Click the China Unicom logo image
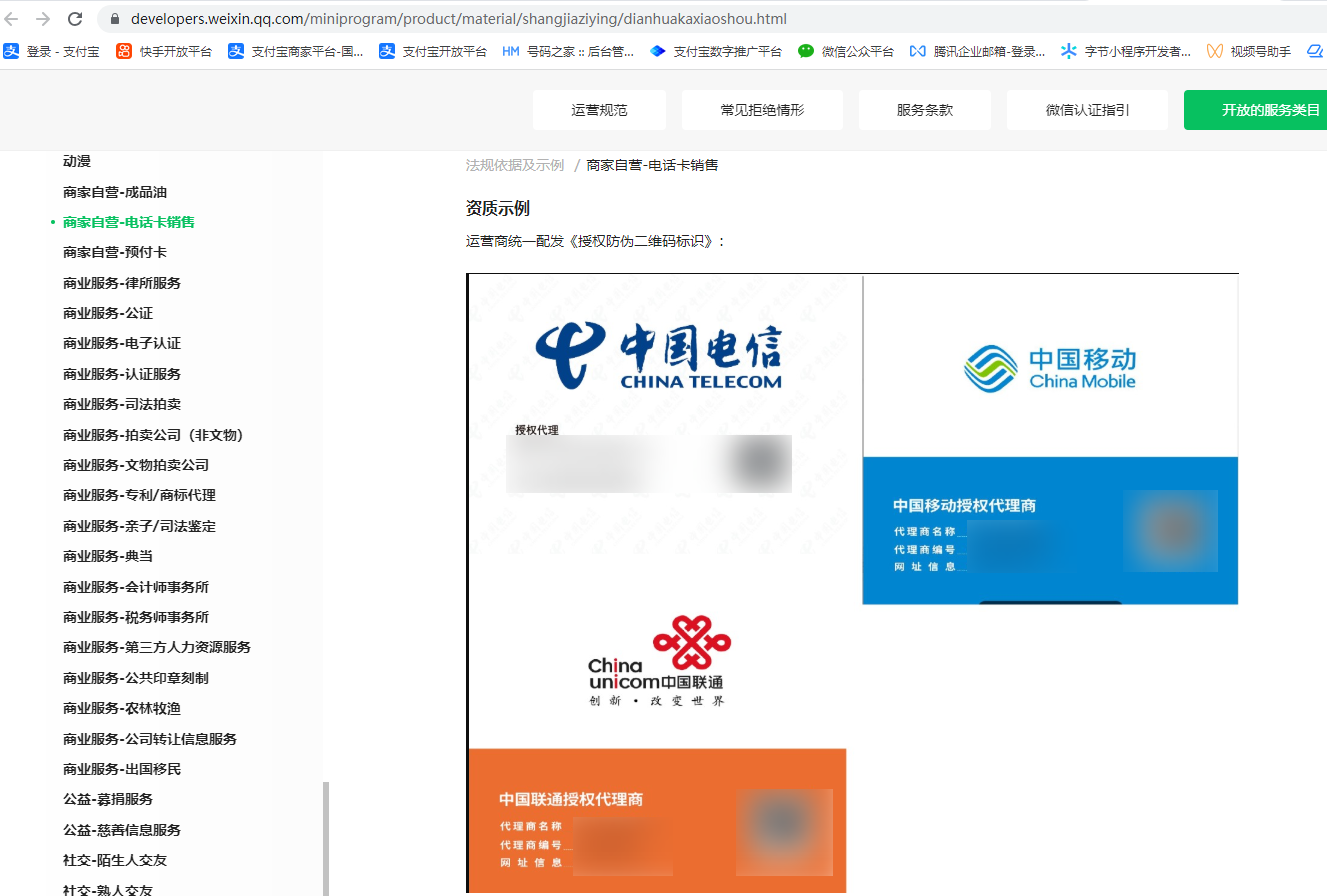This screenshot has width=1327, height=896. 659,660
